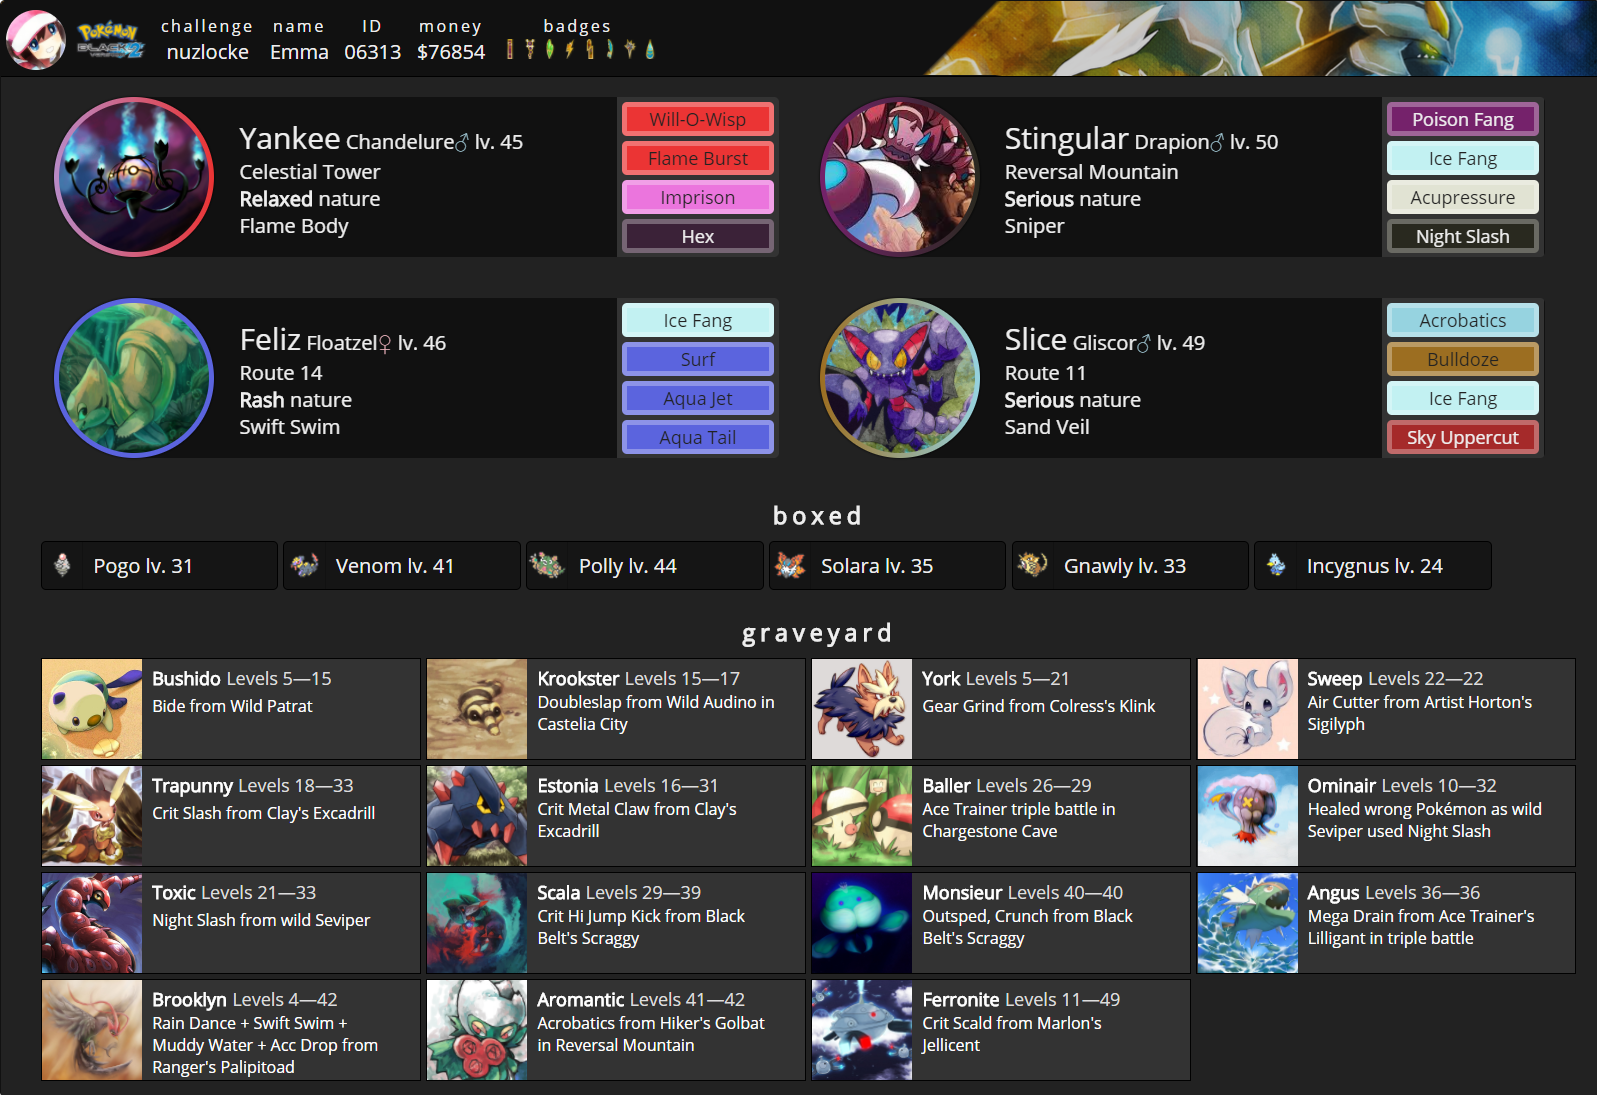Select the Toxic Badge, second in the badges row
This screenshot has width=1597, height=1095.
pos(530,49)
